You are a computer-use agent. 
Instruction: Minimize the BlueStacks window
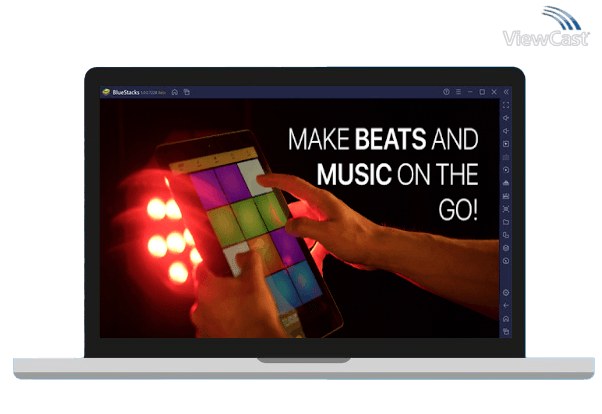coord(470,92)
